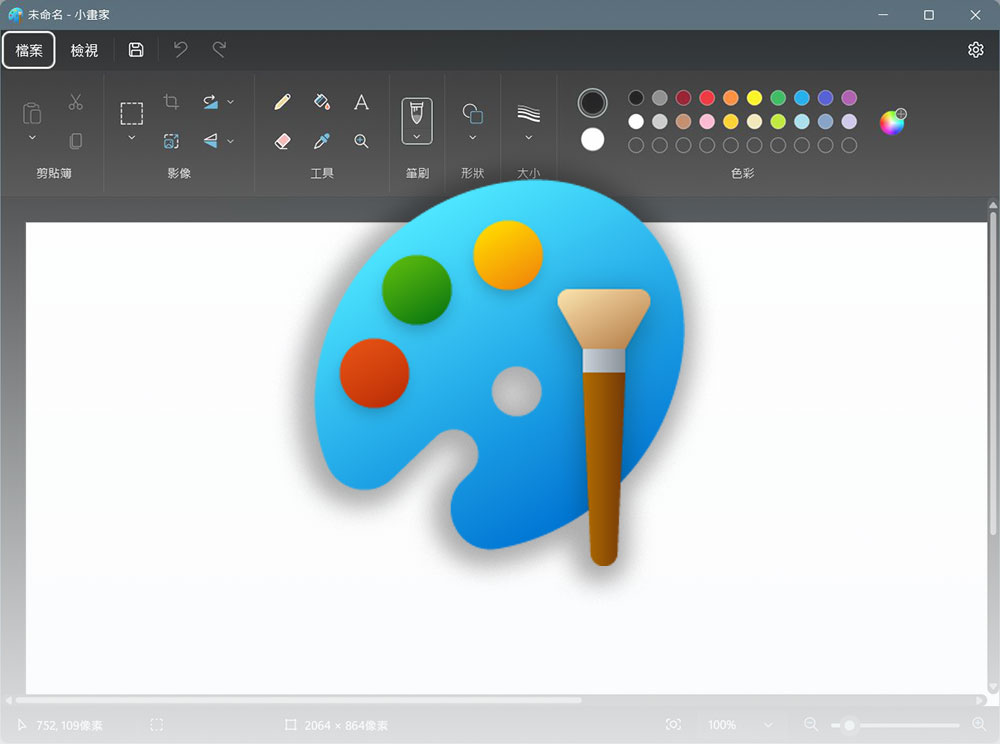Click scroll up arrow of vertical scrollbar
Viewport: 1000px width, 744px height.
click(993, 205)
